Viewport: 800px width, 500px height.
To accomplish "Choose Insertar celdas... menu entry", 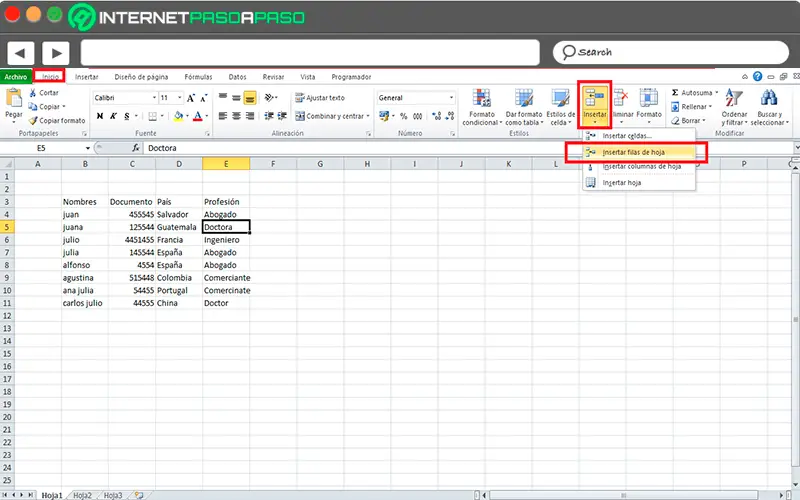I will [639, 136].
